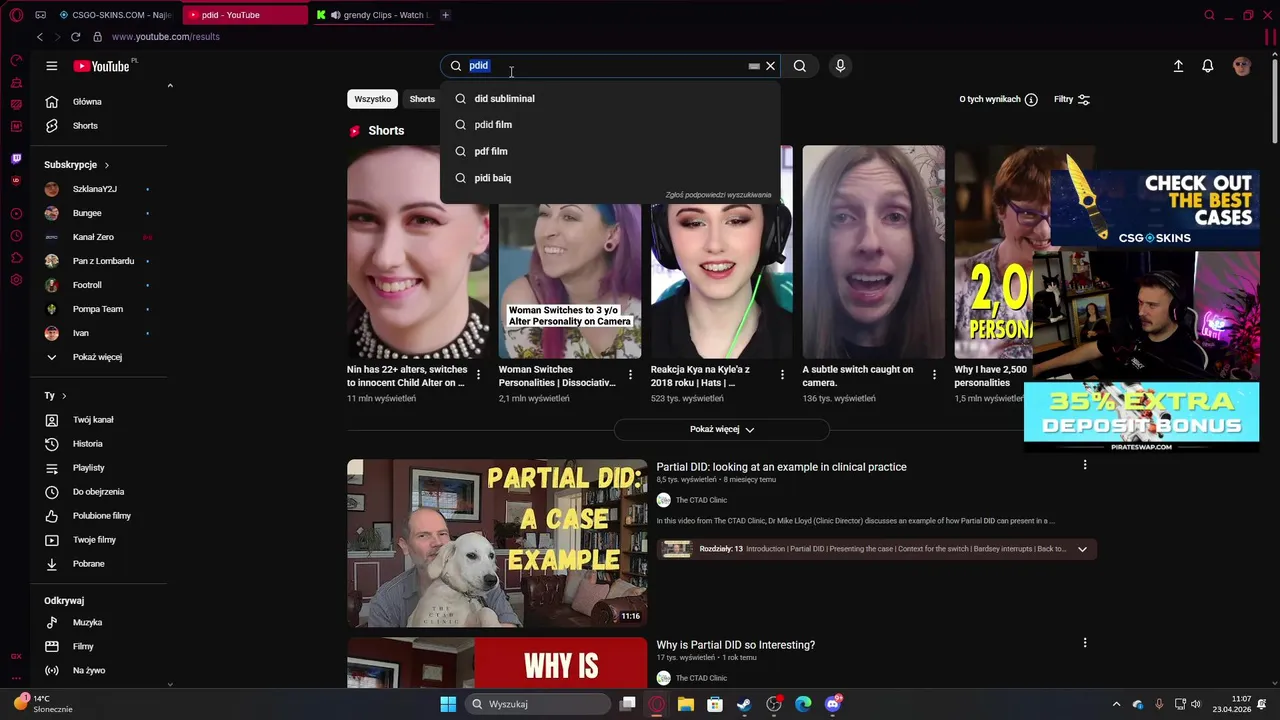Reload the page with the refresh button
Screen dimensions: 1280x720
[75, 37]
